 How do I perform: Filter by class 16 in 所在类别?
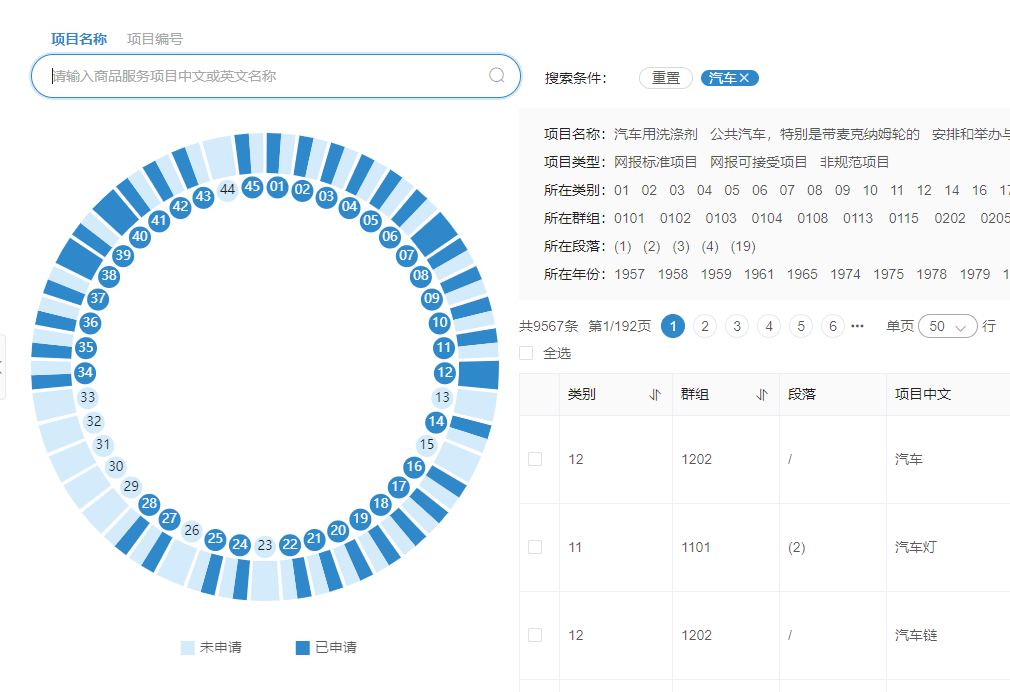[979, 190]
